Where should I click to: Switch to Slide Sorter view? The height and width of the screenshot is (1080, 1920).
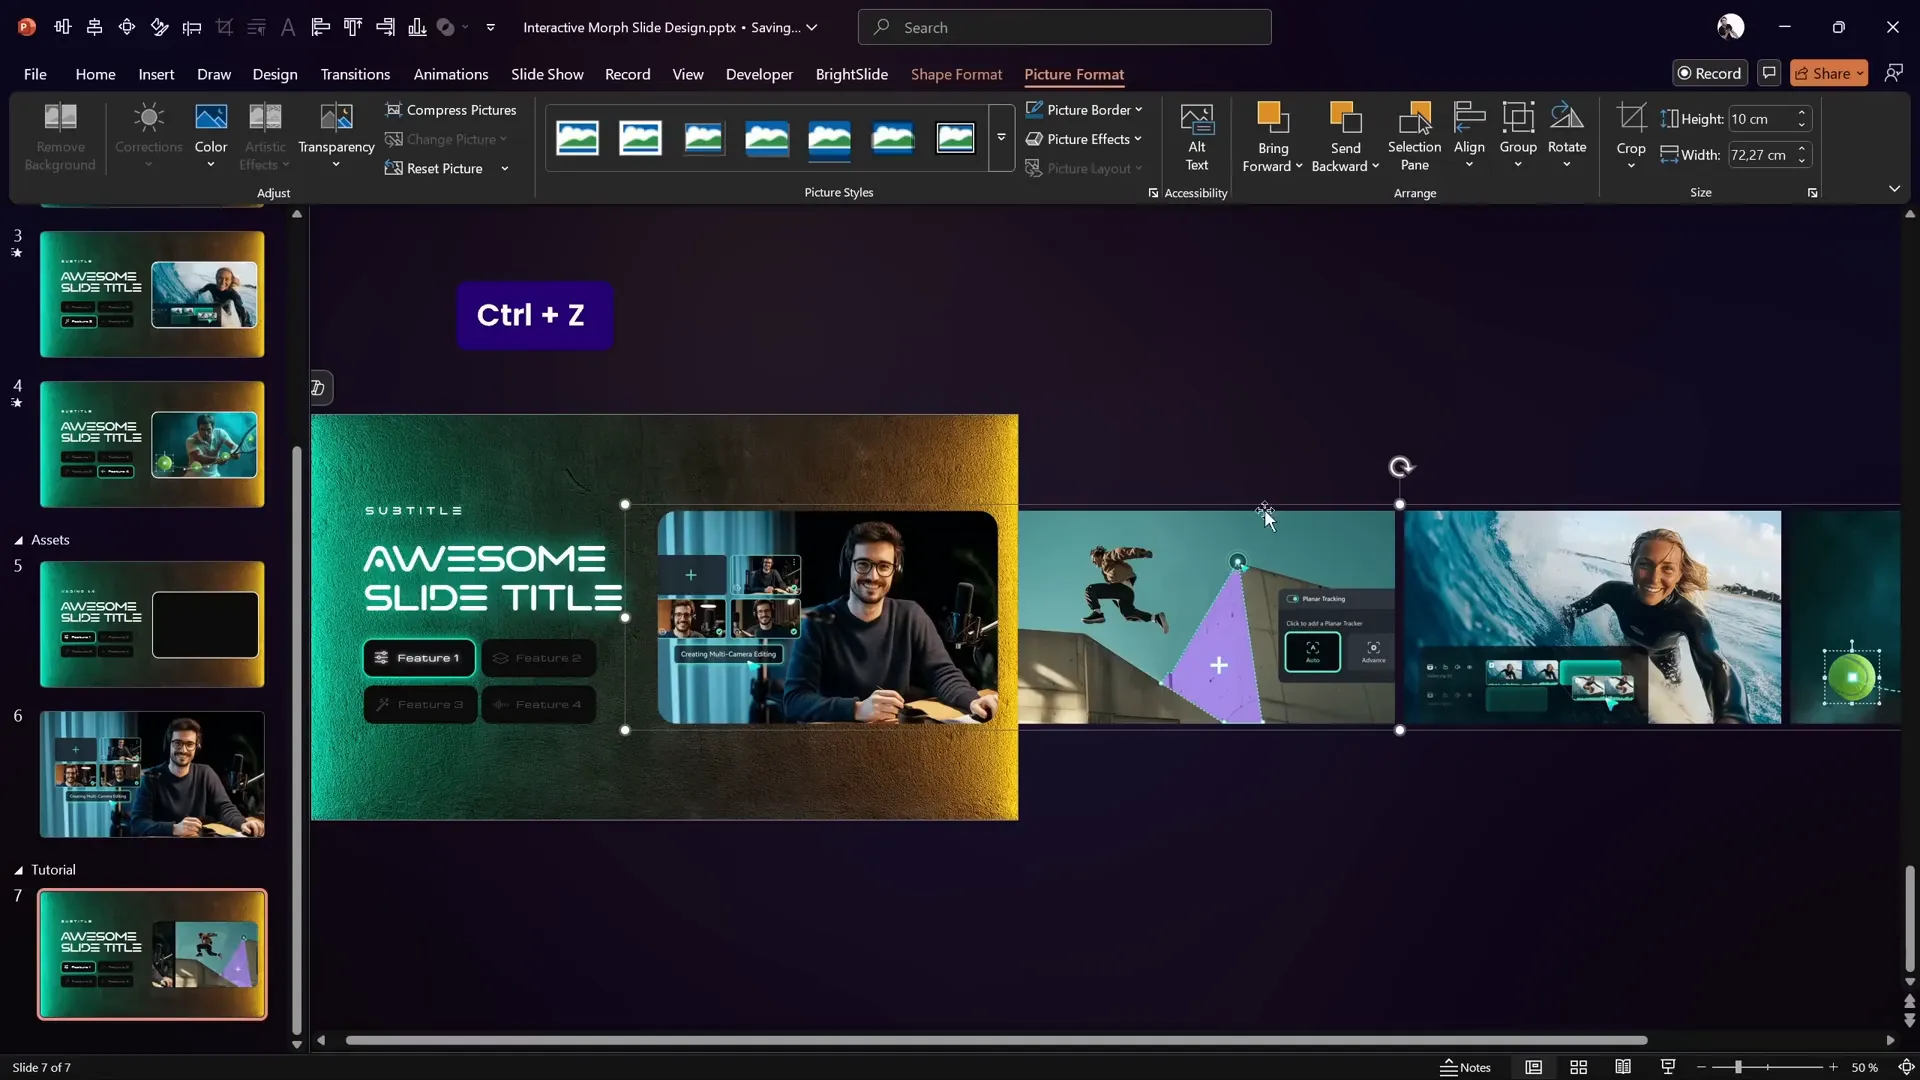(x=1579, y=1067)
